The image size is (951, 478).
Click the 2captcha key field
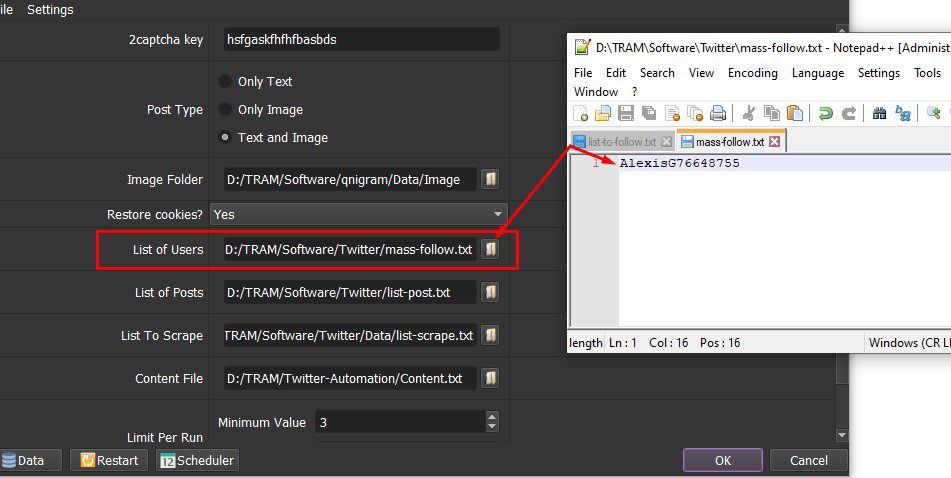[362, 39]
